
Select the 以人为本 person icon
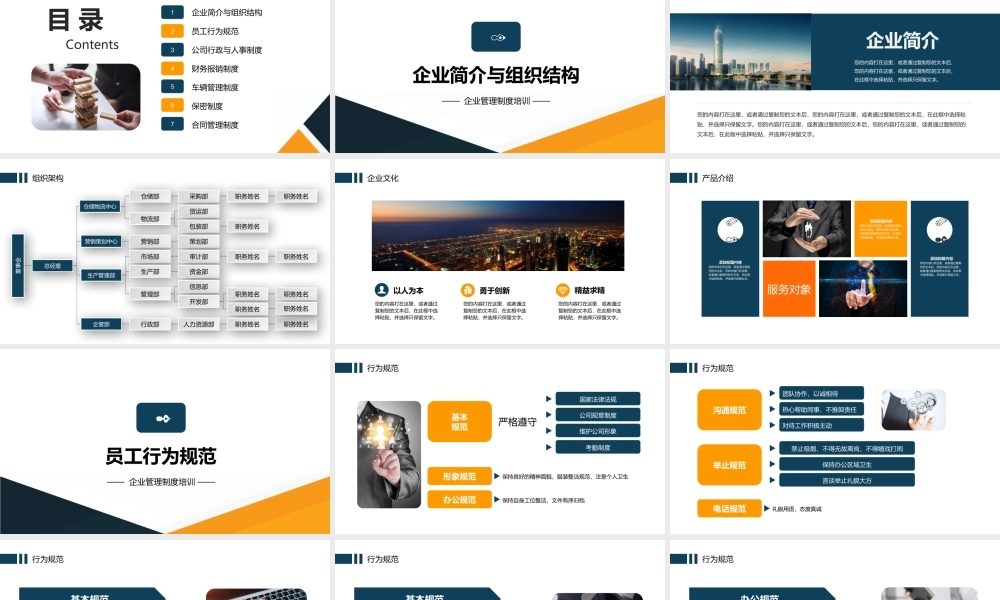point(380,287)
